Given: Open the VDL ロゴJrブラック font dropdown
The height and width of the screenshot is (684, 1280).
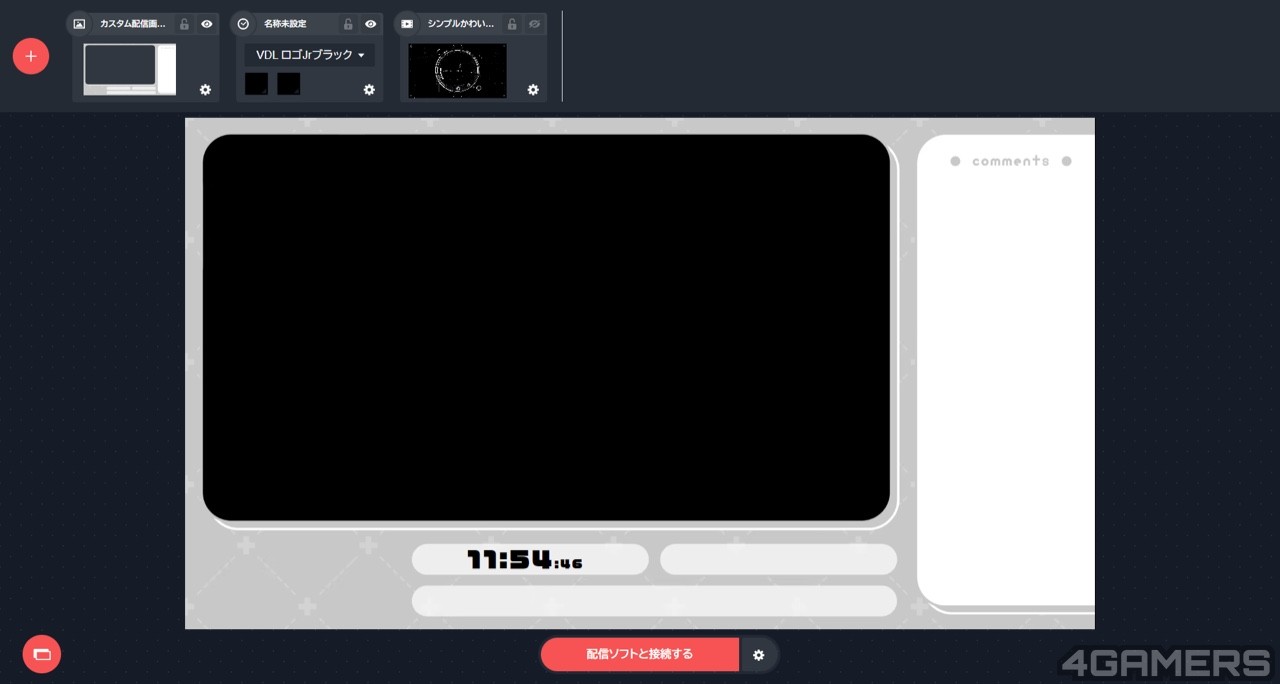Looking at the screenshot, I should (310, 55).
